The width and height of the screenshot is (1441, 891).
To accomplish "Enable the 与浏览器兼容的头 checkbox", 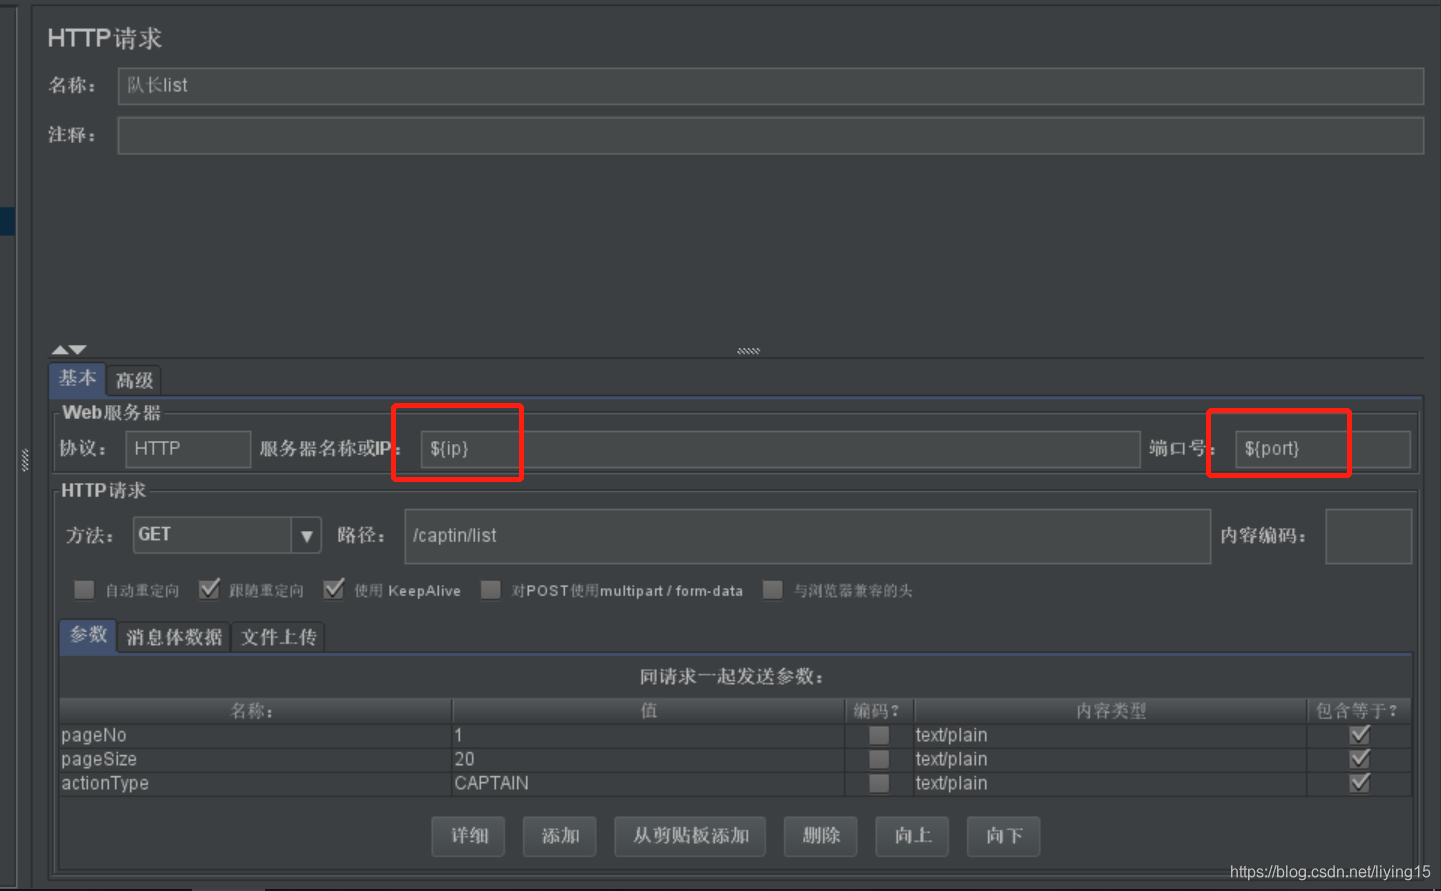I will [772, 590].
